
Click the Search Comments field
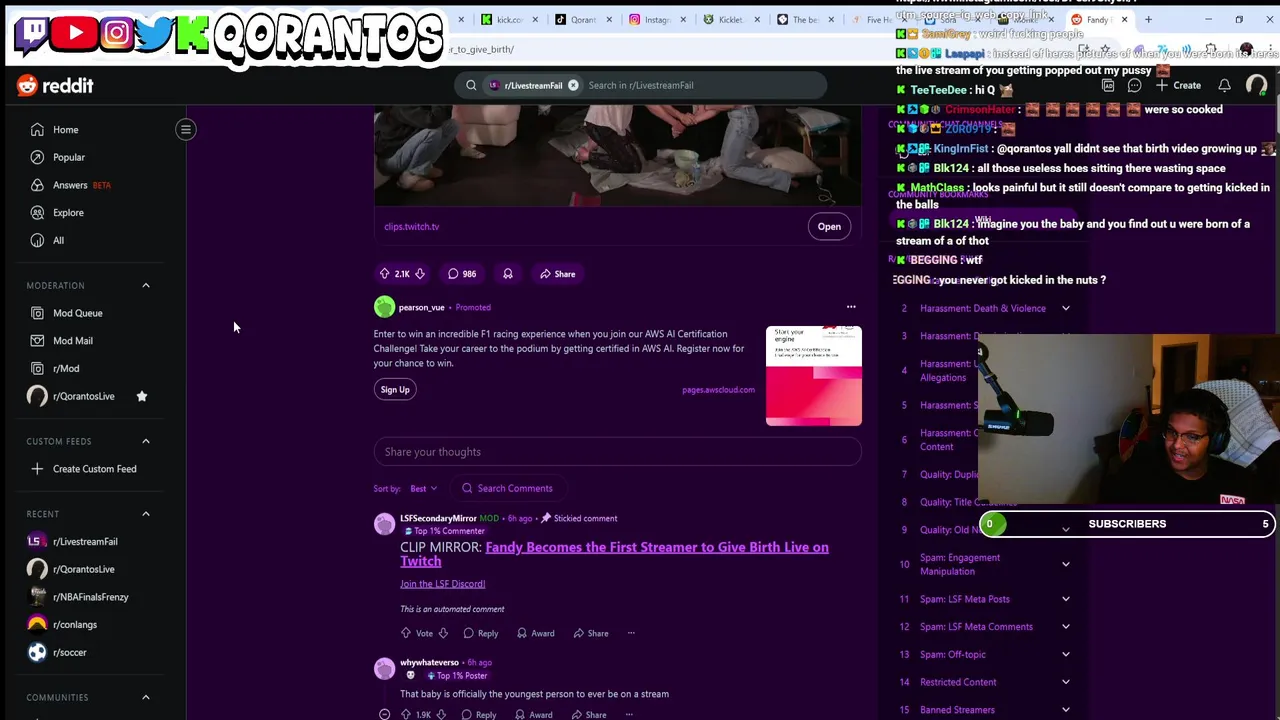pos(507,489)
